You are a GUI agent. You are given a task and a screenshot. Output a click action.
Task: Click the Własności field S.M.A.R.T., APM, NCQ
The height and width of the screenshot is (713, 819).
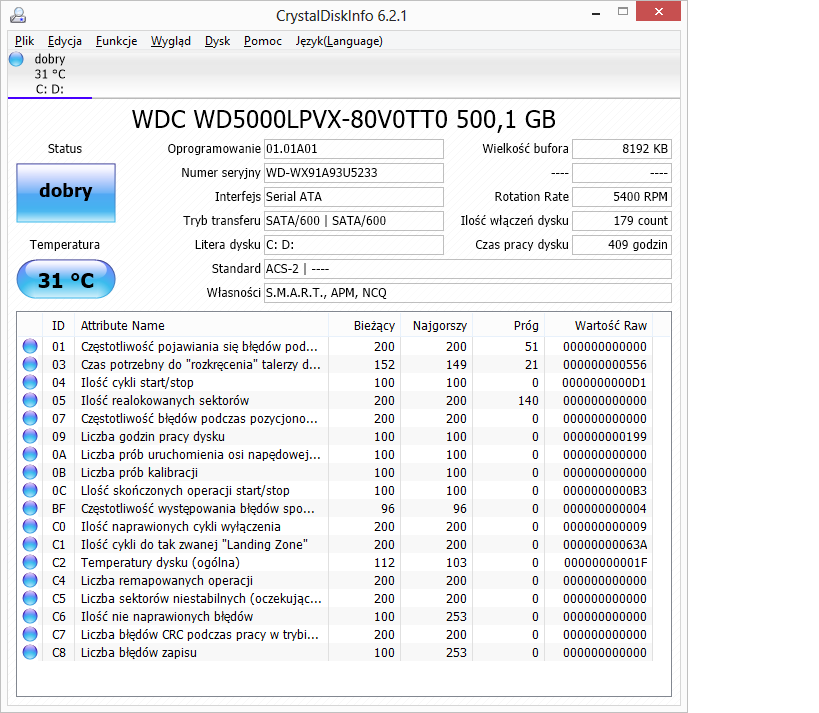click(467, 293)
